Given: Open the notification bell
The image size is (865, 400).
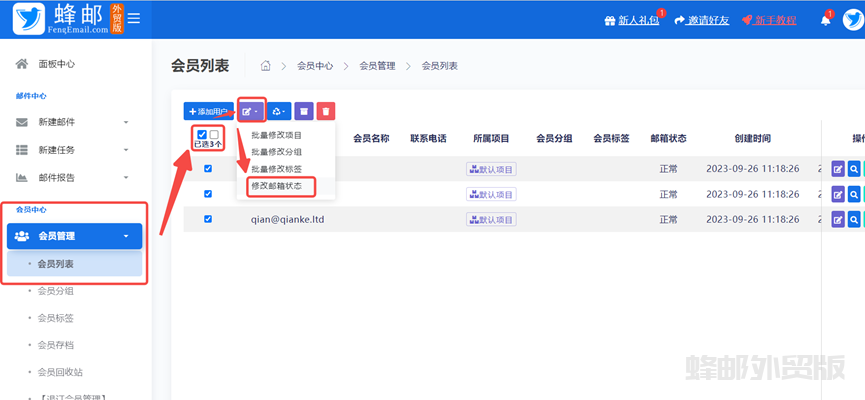Looking at the screenshot, I should [825, 21].
